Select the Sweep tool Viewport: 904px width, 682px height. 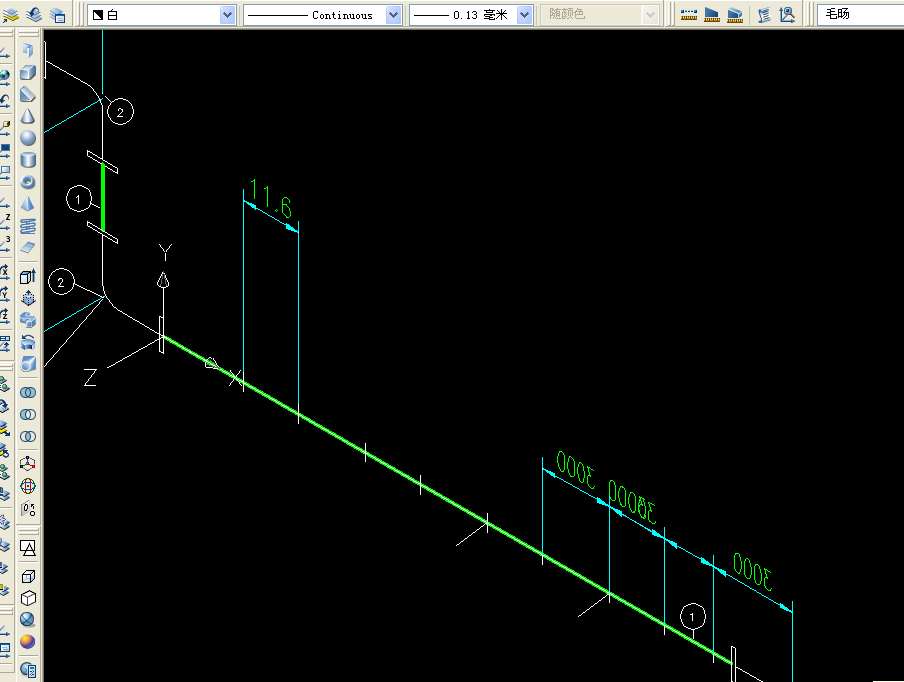click(28, 320)
